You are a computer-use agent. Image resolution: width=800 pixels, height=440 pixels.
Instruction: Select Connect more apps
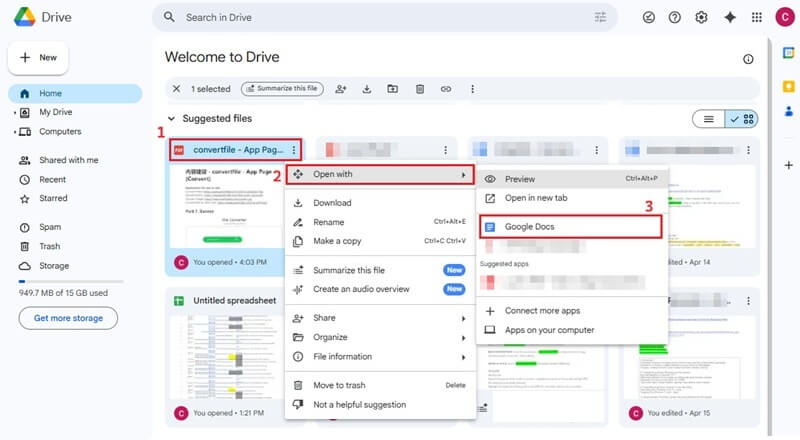click(572, 311)
